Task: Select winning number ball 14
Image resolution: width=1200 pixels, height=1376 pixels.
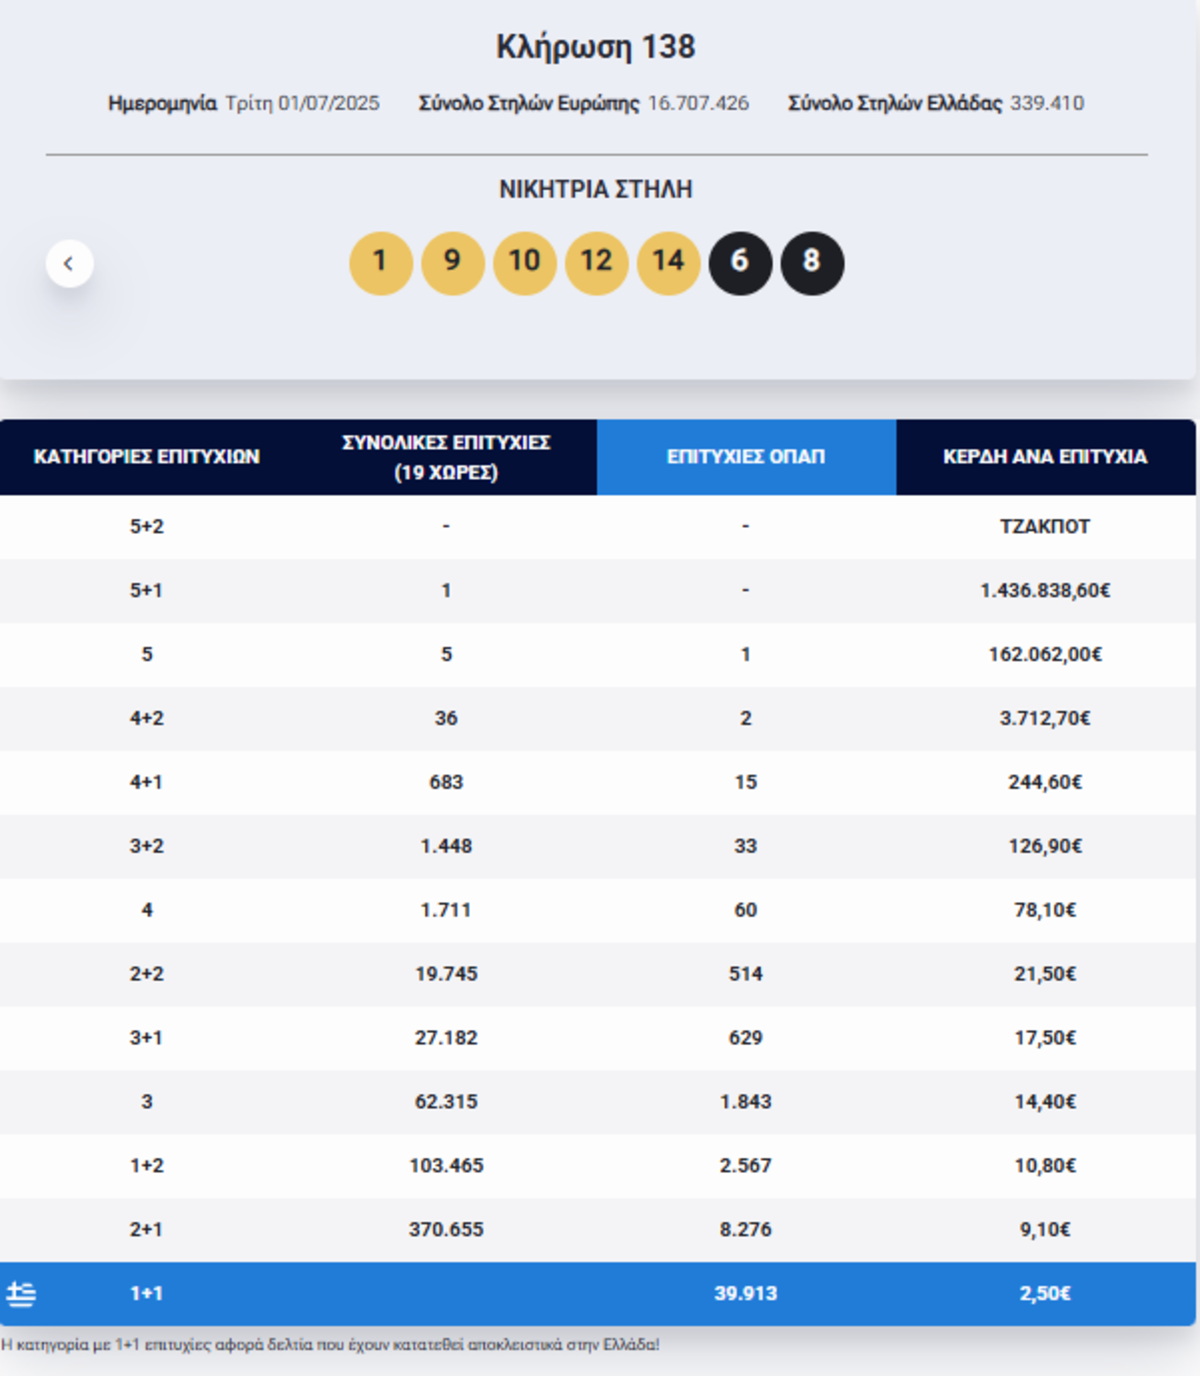Action: 668,263
